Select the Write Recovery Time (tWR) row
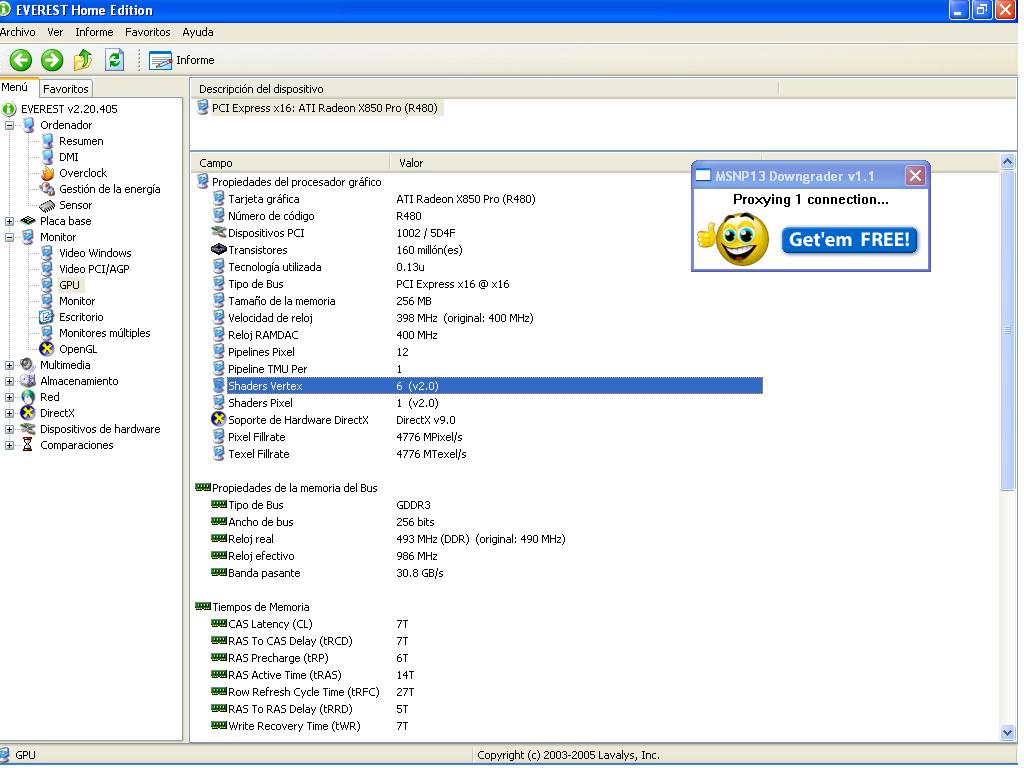The height and width of the screenshot is (768, 1024). 487,726
